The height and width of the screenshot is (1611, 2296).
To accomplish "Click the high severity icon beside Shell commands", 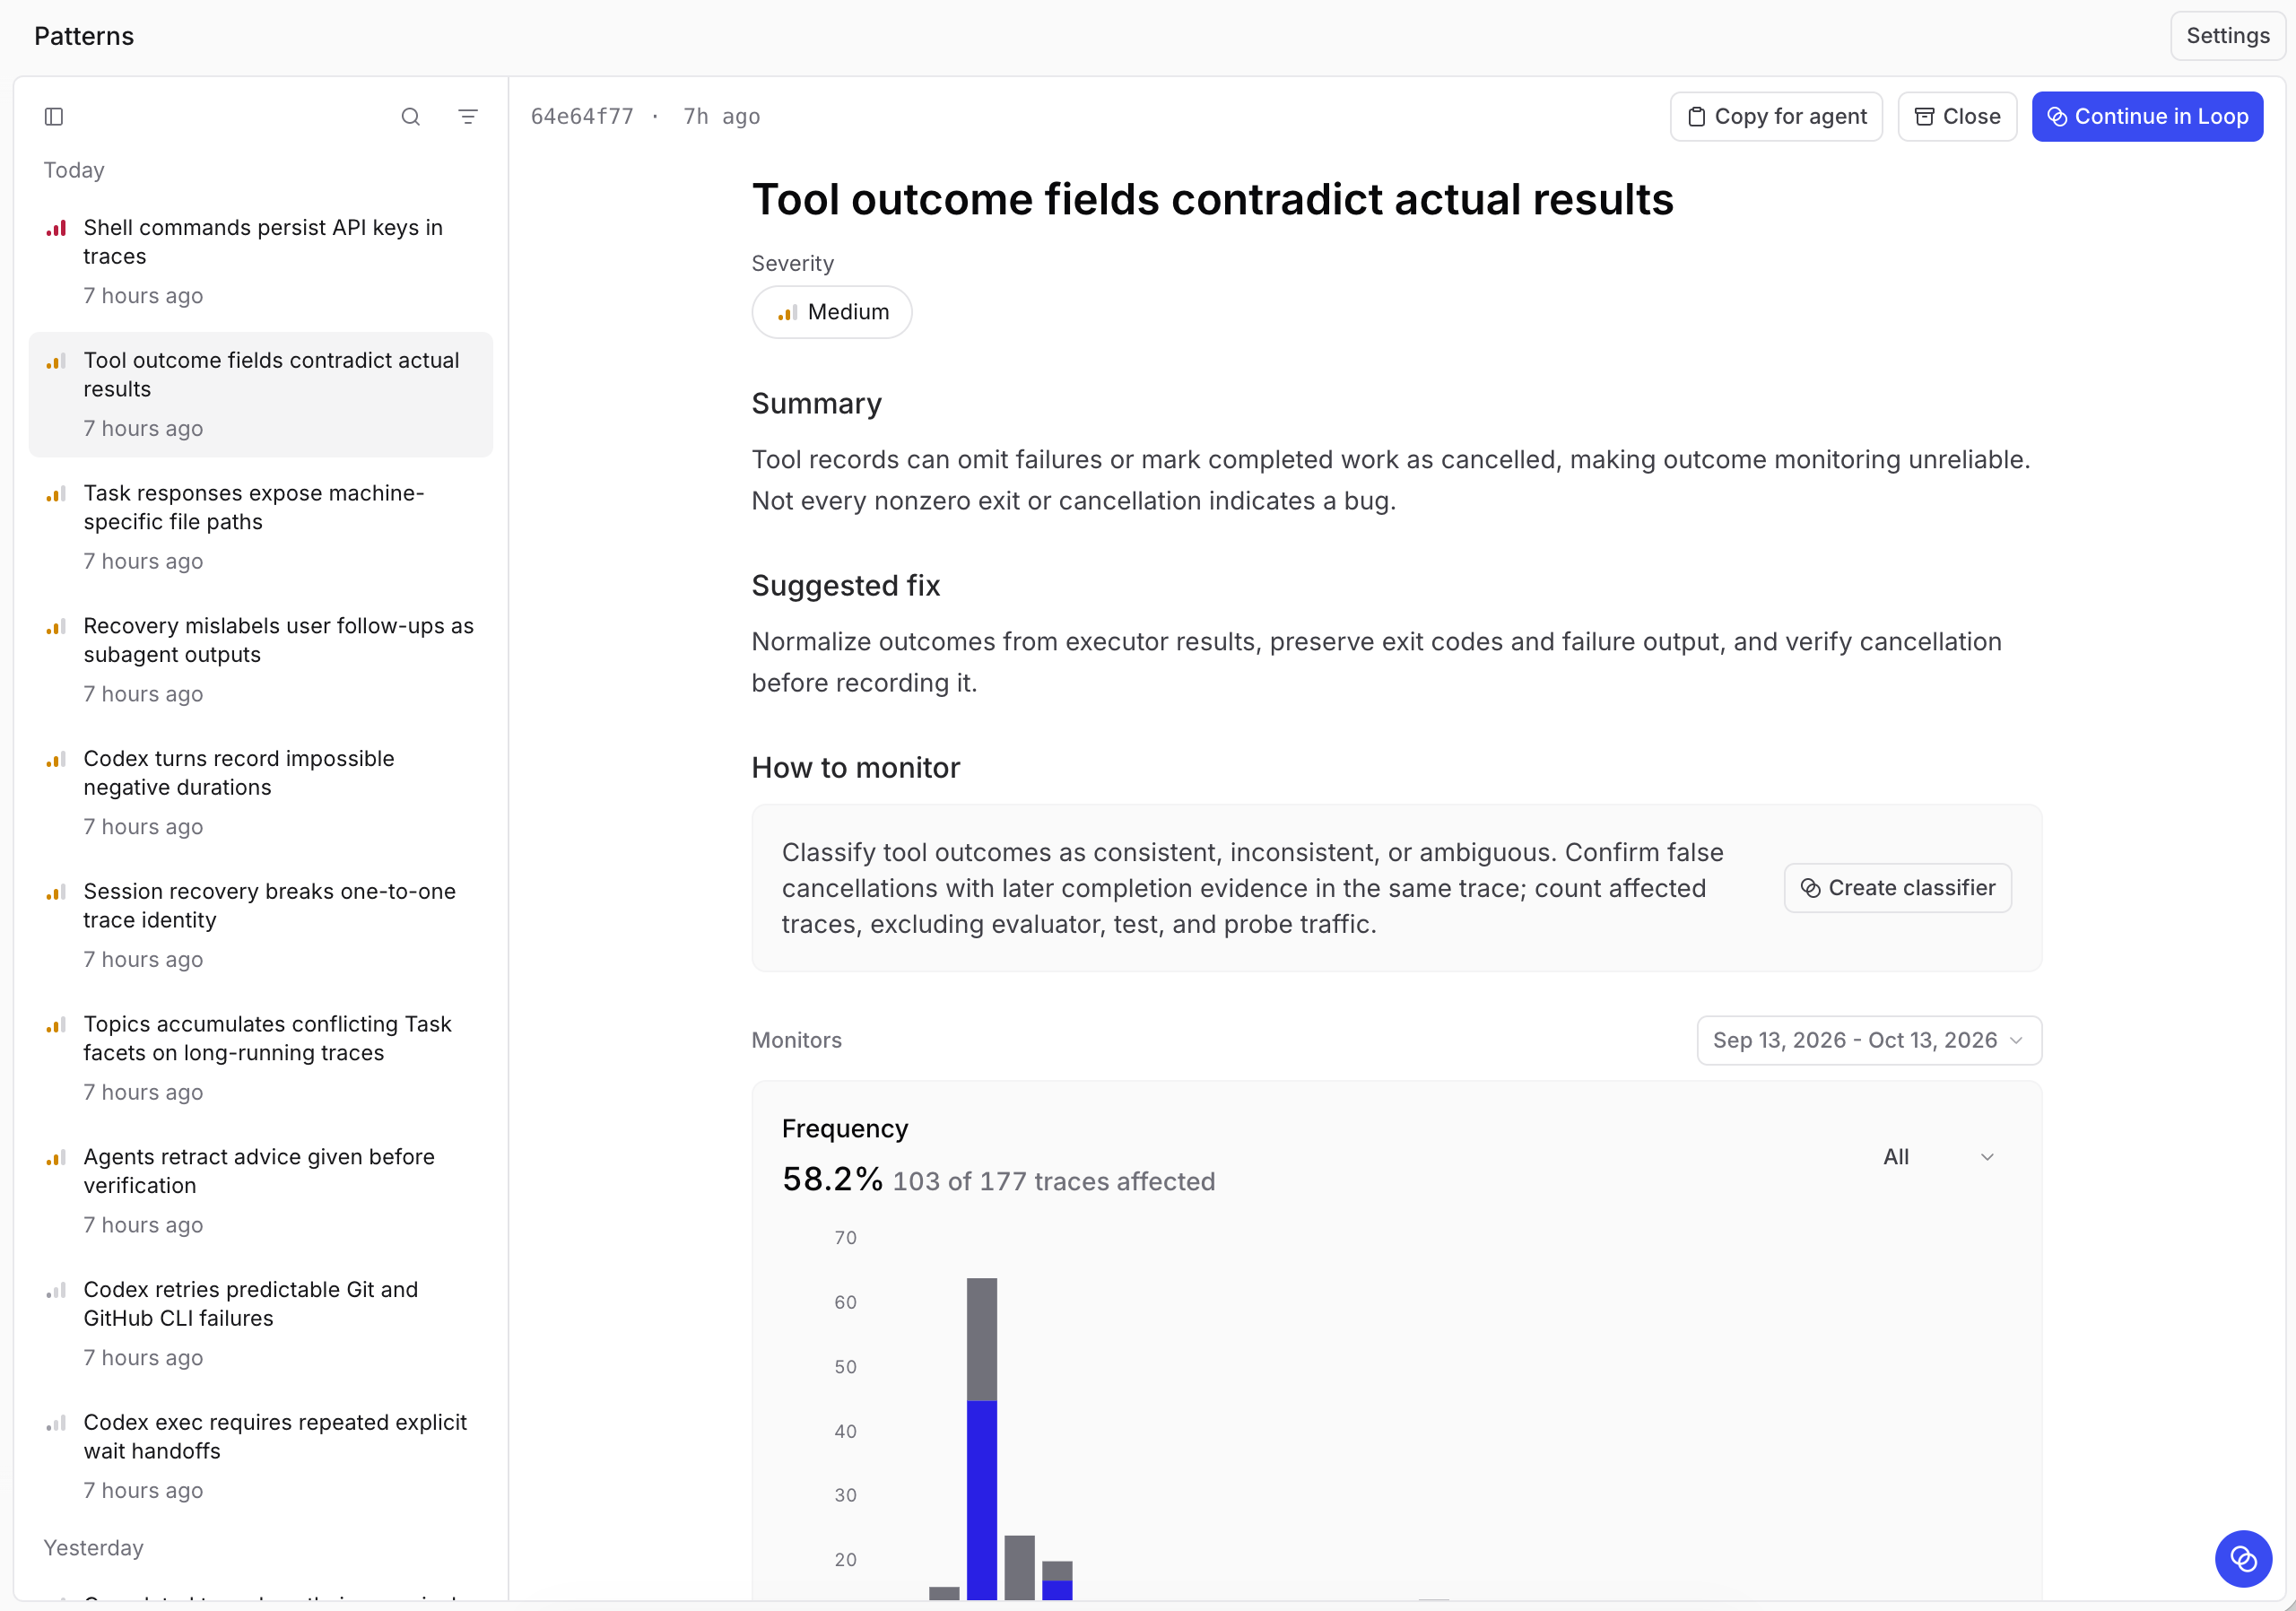I will click(56, 229).
